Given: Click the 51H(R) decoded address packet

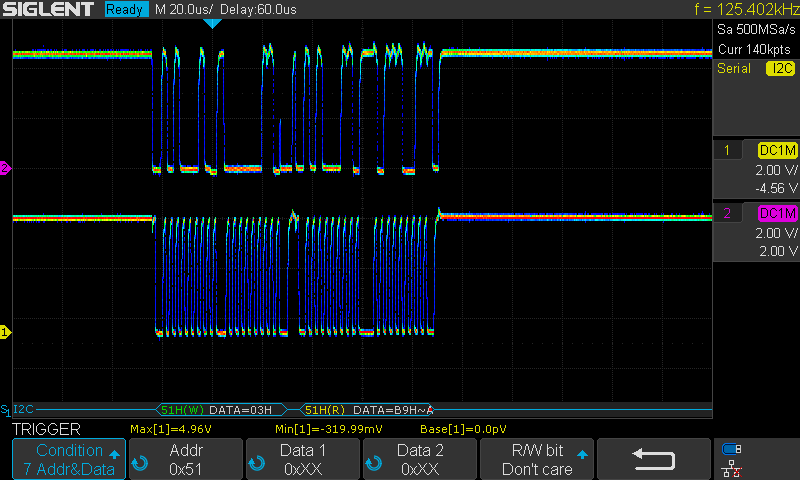Looking at the screenshot, I should pos(324,410).
